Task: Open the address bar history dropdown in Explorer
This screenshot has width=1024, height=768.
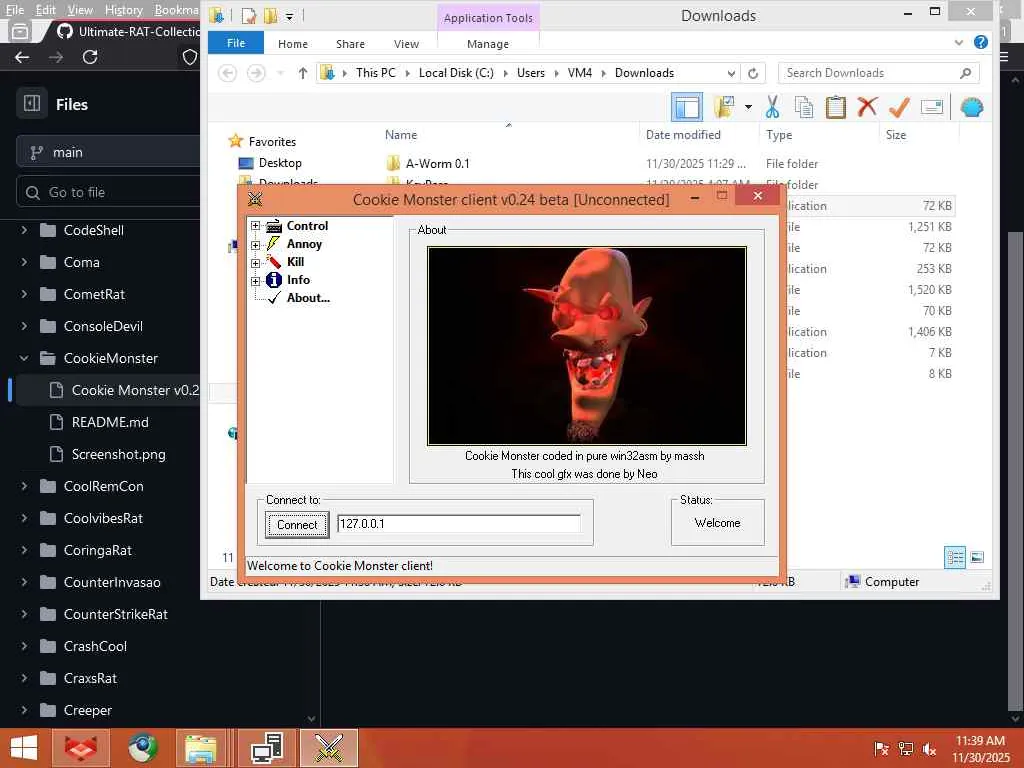Action: pyautogui.click(x=731, y=73)
